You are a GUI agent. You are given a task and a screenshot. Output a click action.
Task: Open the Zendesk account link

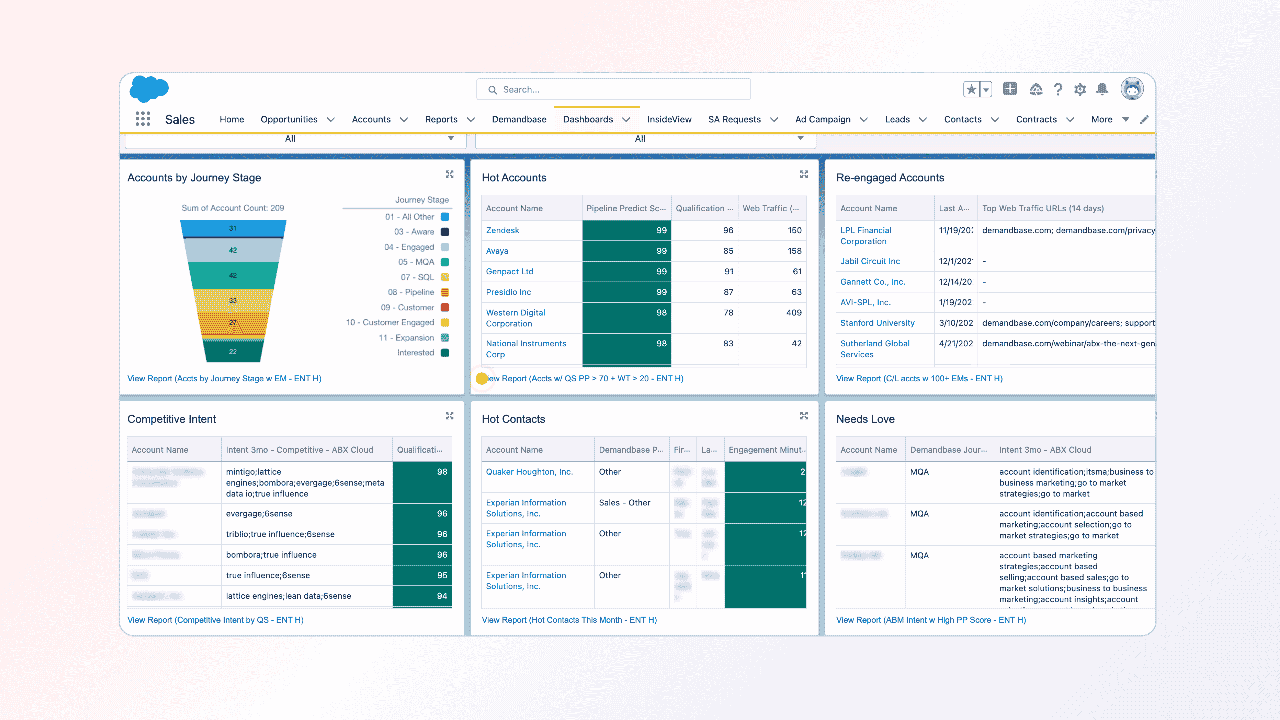point(502,230)
